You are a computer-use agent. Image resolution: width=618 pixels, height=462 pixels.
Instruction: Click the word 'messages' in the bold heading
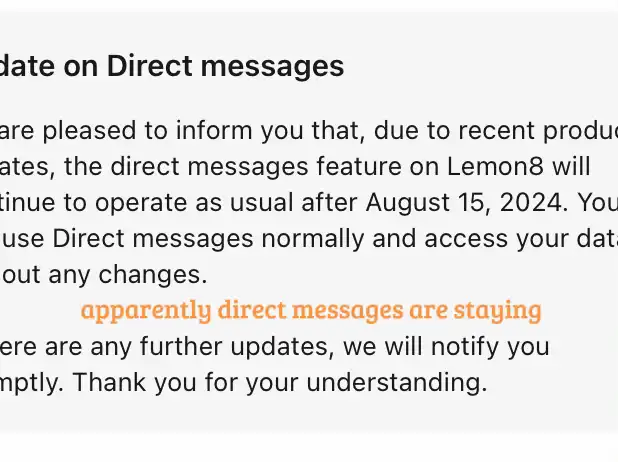(272, 67)
